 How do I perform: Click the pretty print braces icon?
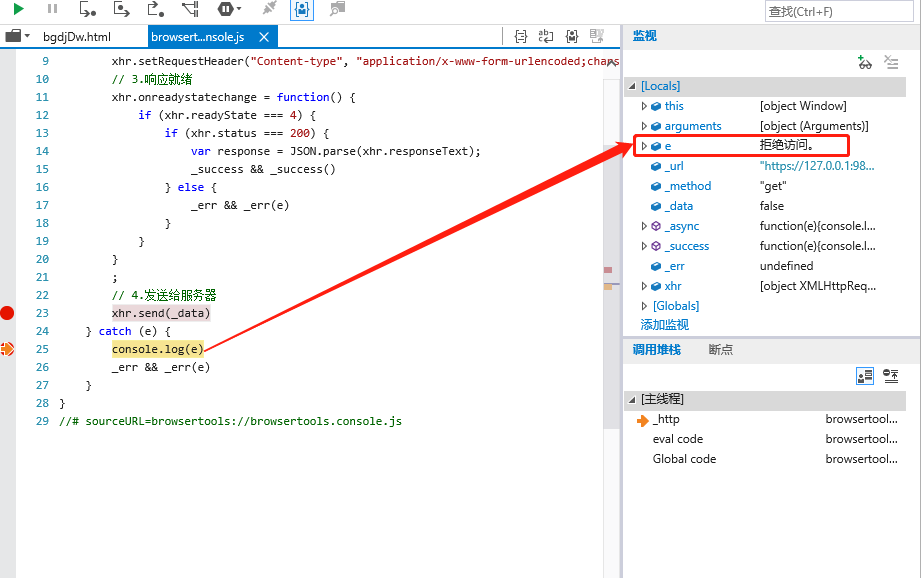point(520,36)
